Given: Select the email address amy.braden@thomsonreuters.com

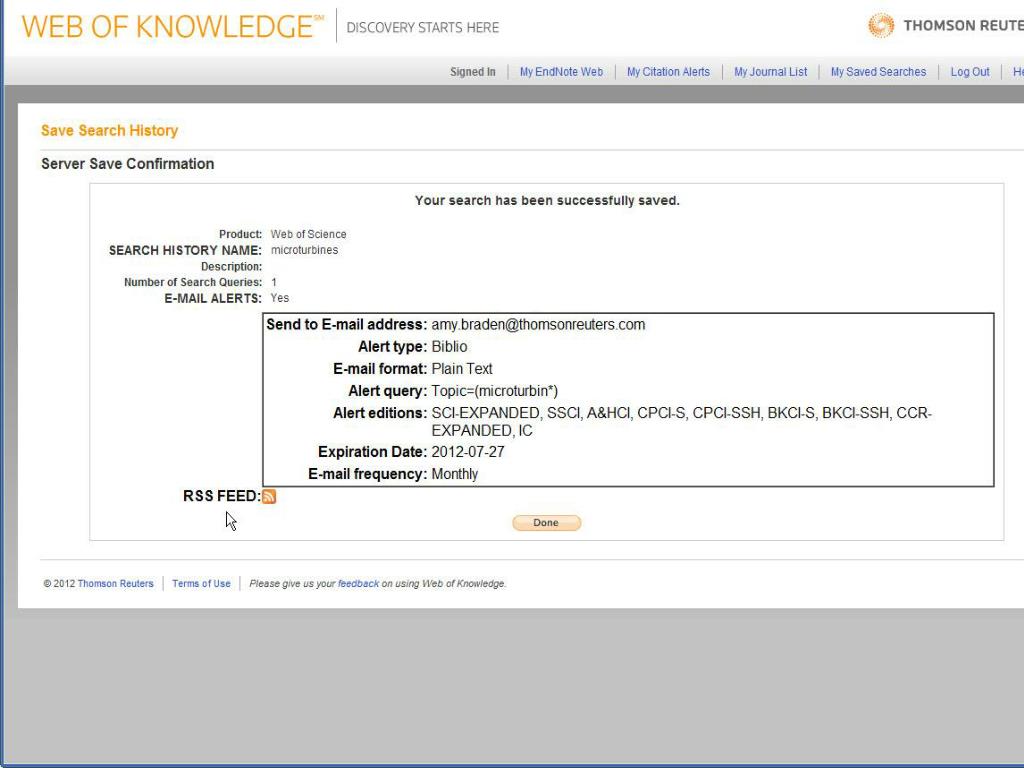Looking at the screenshot, I should coord(538,325).
